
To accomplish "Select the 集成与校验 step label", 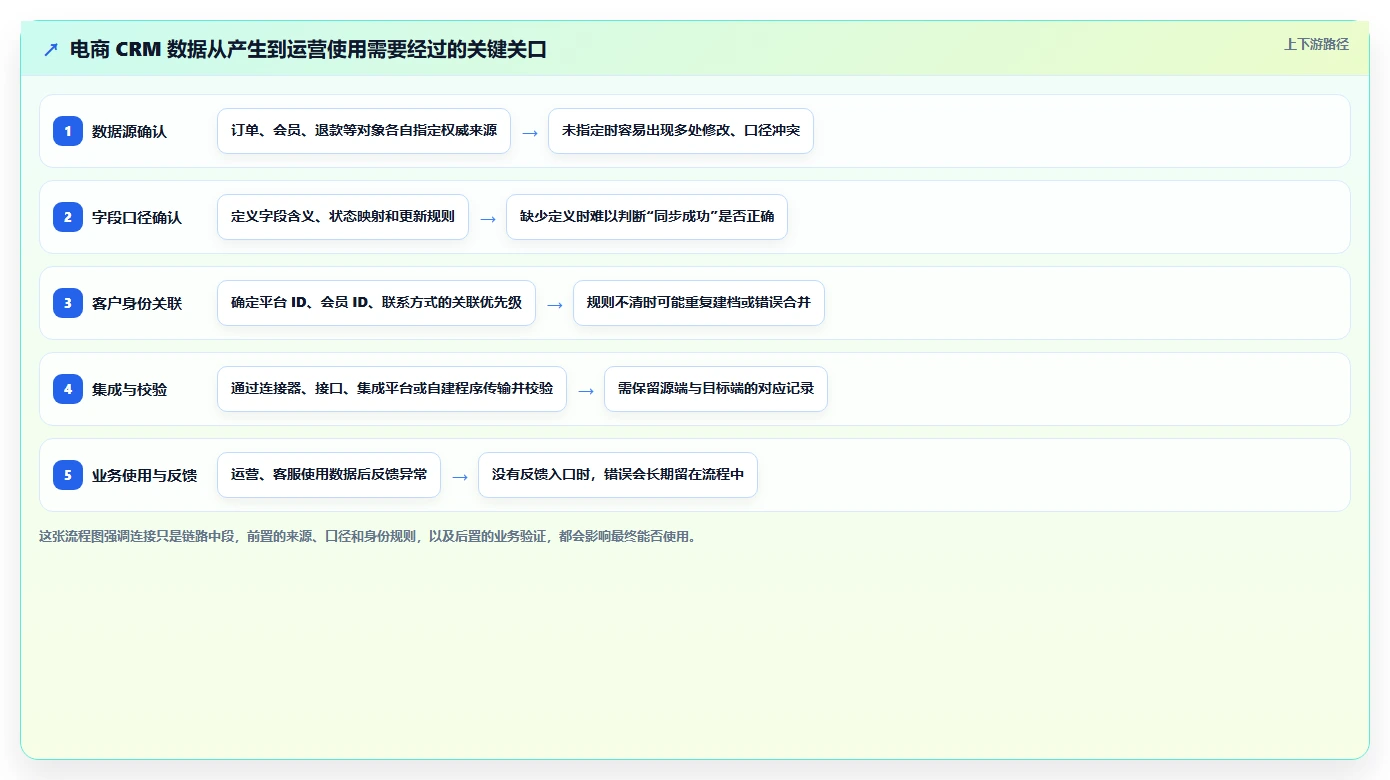I will (x=129, y=390).
